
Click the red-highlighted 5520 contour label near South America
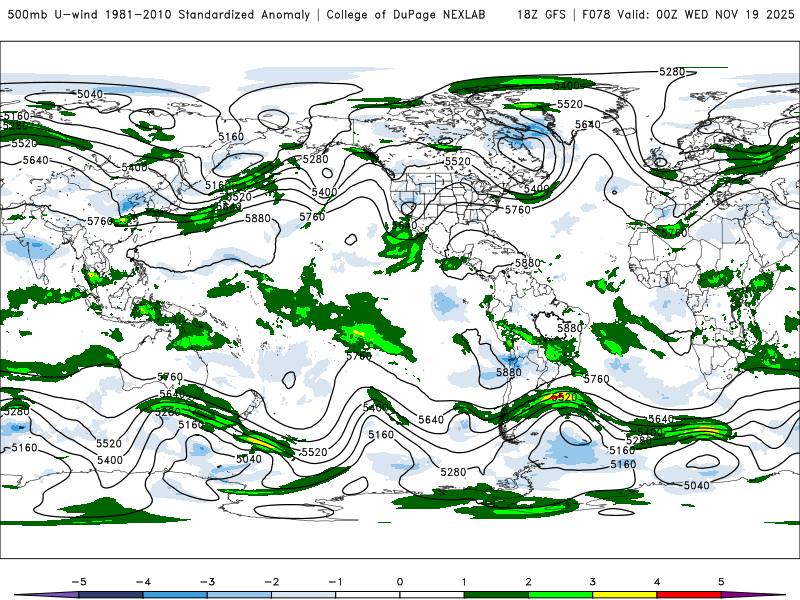[564, 397]
